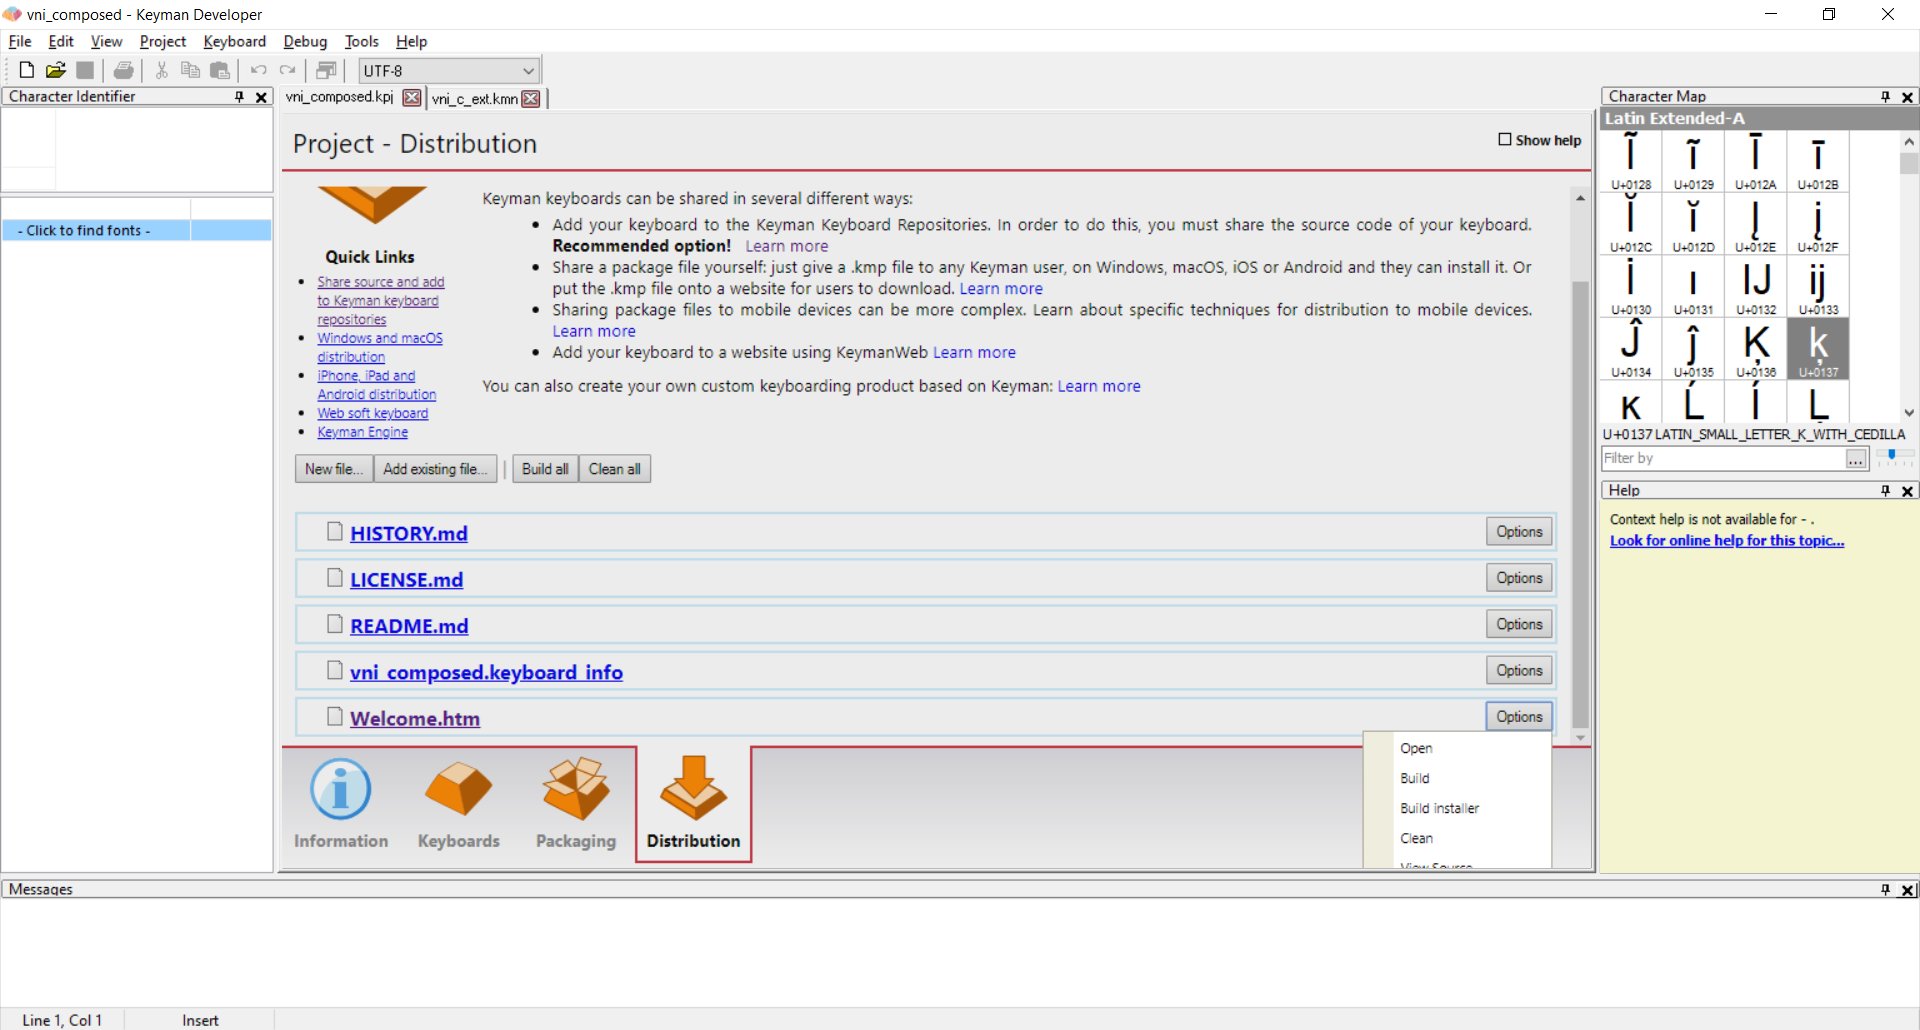Click the Paste toolbar icon
Viewport: 1920px width, 1030px height.
(220, 70)
